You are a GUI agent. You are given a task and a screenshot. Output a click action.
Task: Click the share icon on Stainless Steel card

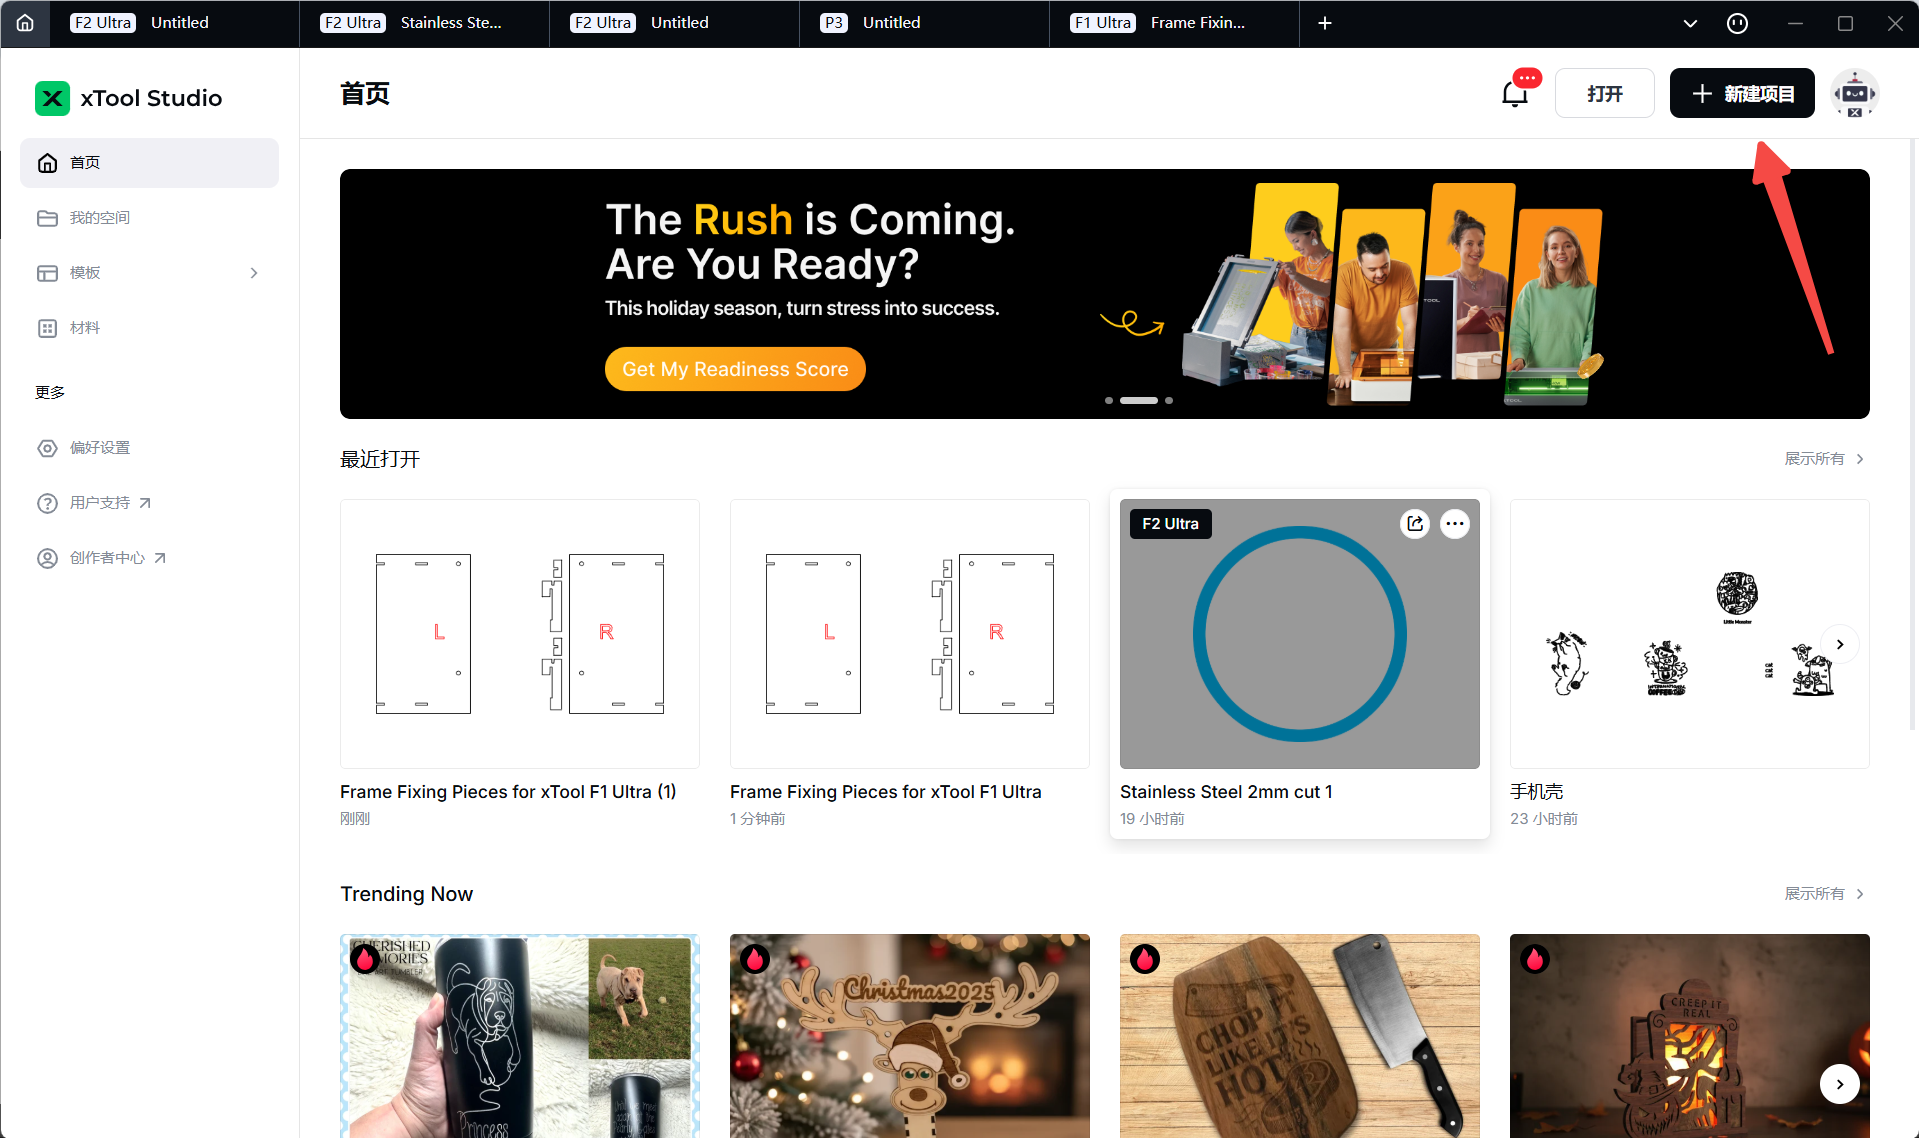click(x=1415, y=523)
